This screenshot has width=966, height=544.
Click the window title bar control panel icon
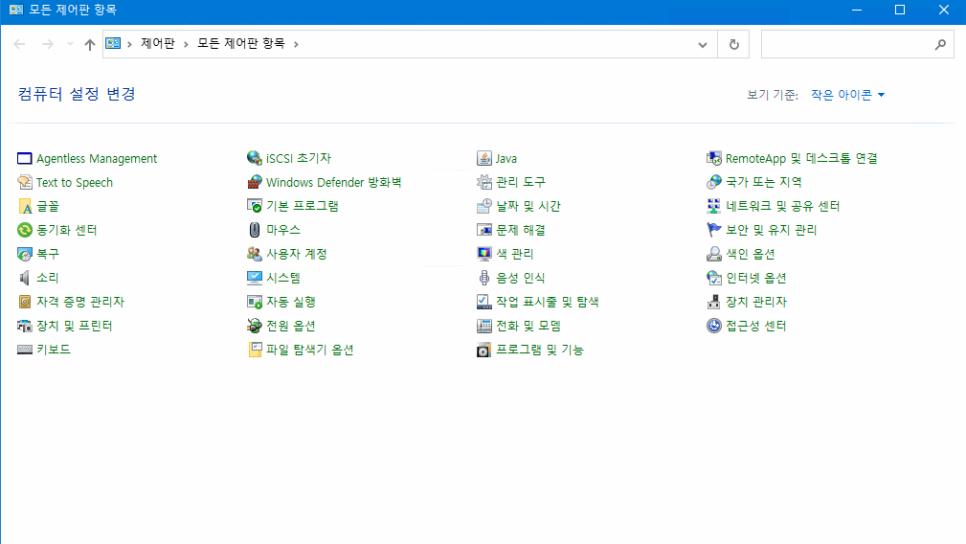tap(16, 10)
